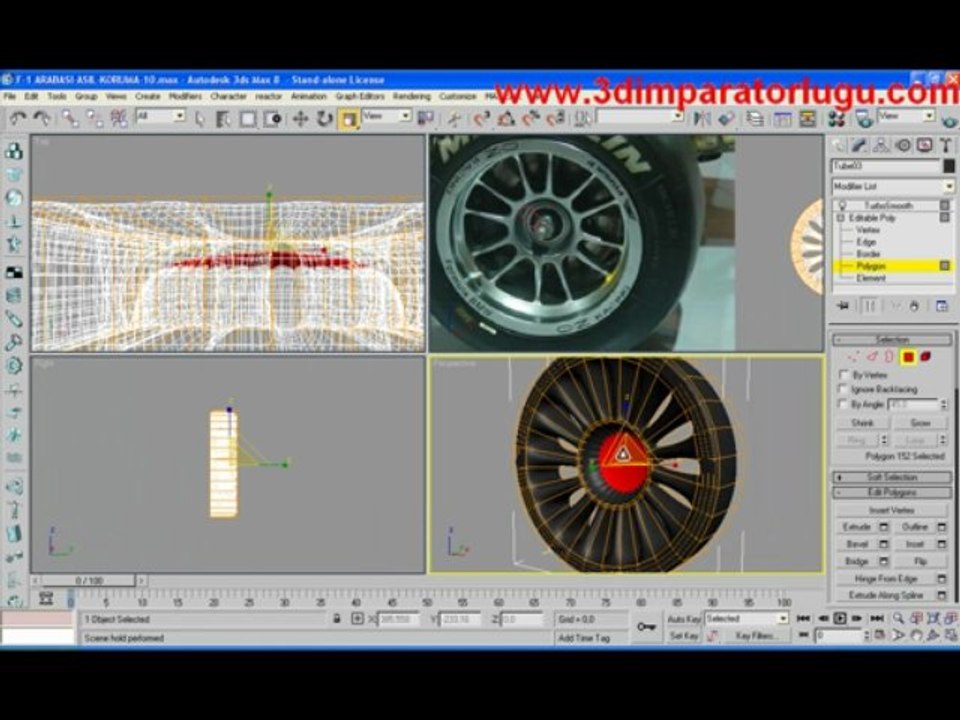The width and height of the screenshot is (960, 720).
Task: Click the Align tool in toolbar
Action: pos(726,118)
